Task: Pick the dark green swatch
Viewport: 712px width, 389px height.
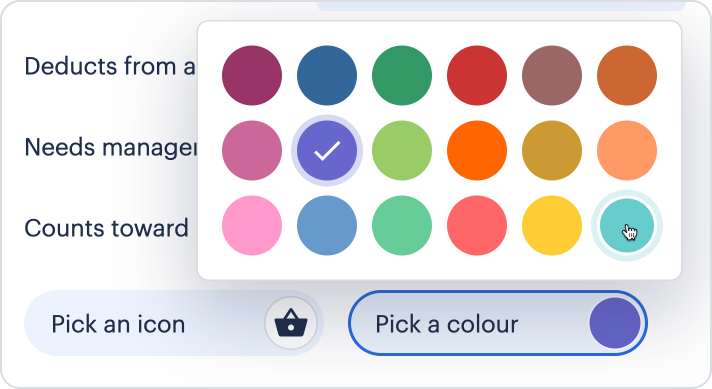Action: click(402, 75)
